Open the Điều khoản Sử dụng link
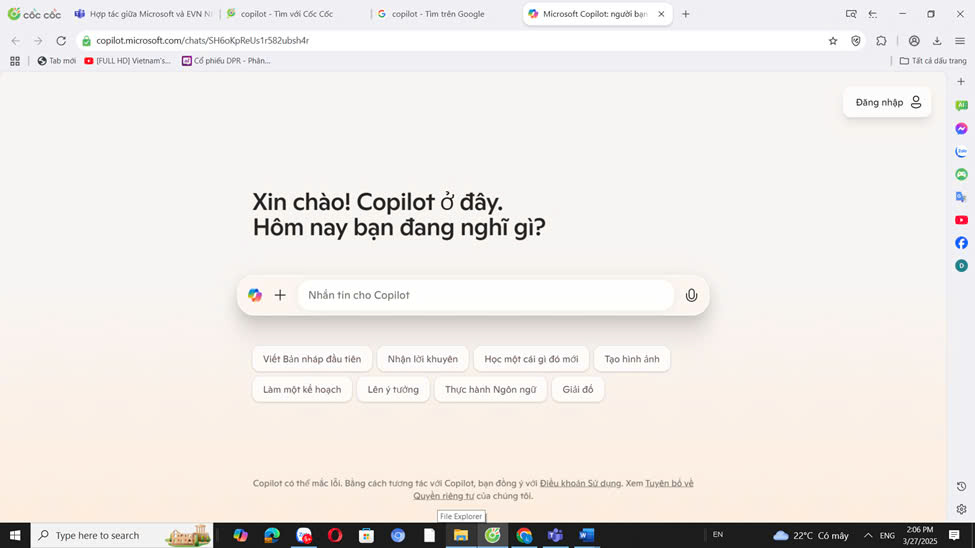975x548 pixels. coord(580,483)
